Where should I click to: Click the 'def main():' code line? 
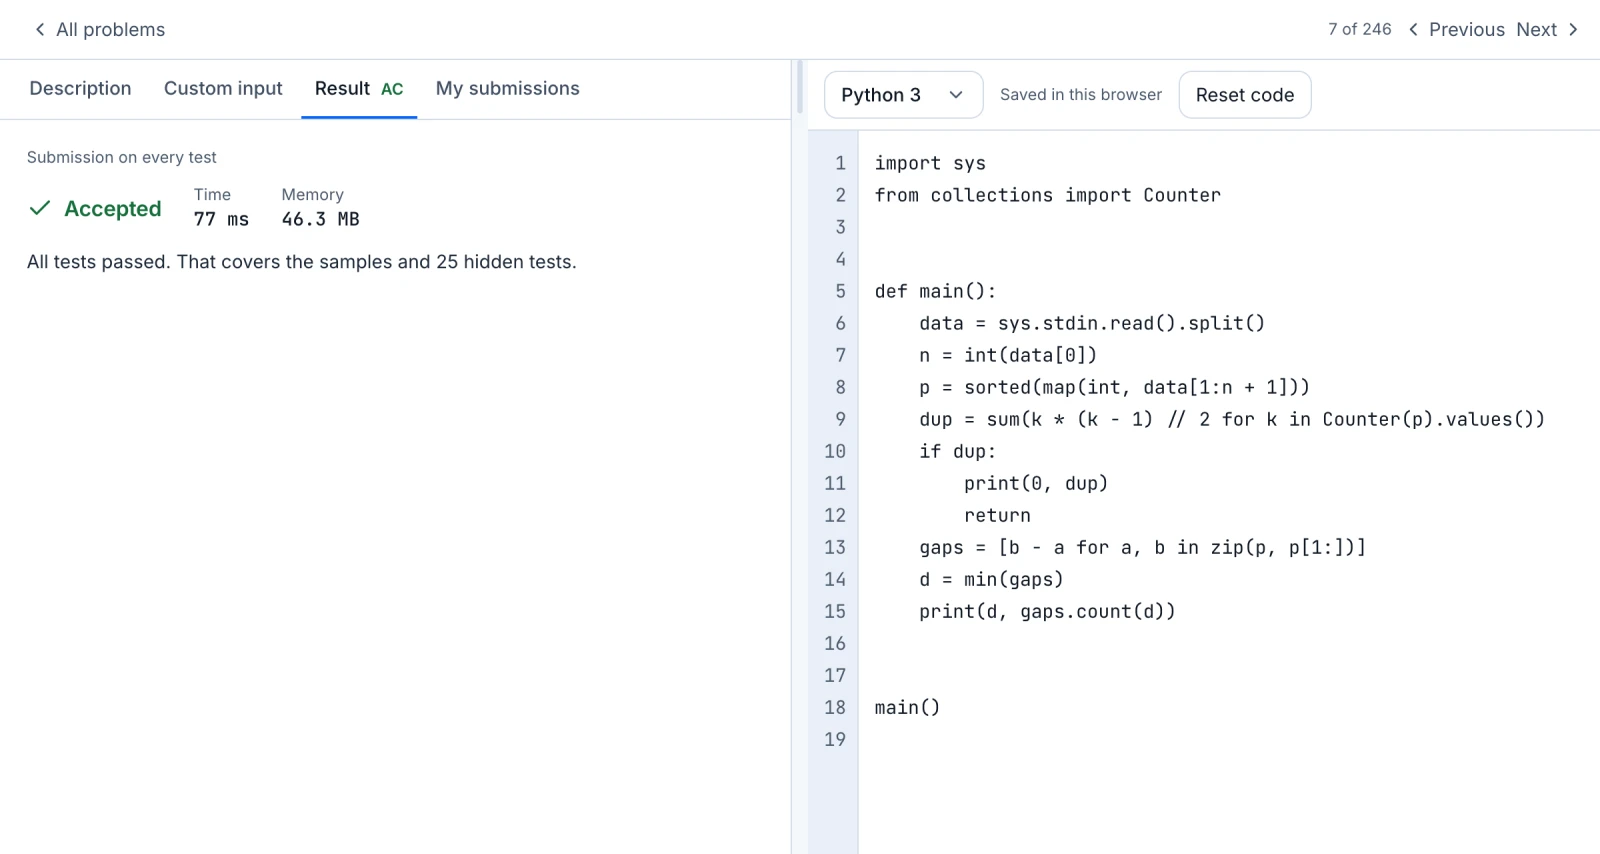click(935, 291)
